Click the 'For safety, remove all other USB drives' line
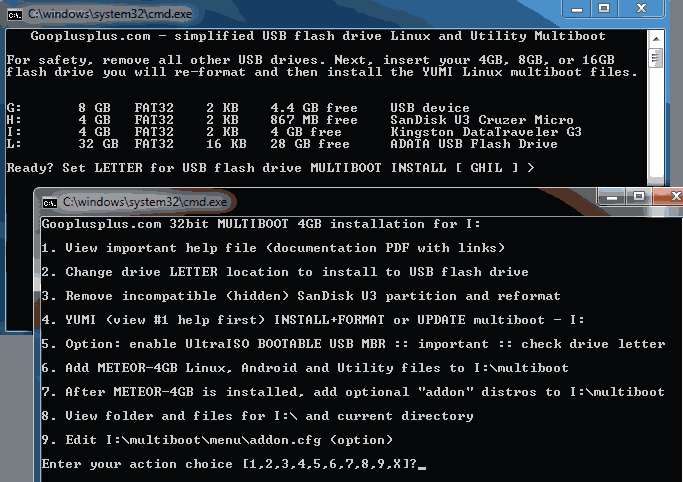Viewport: 683px width, 482px height. point(311,60)
